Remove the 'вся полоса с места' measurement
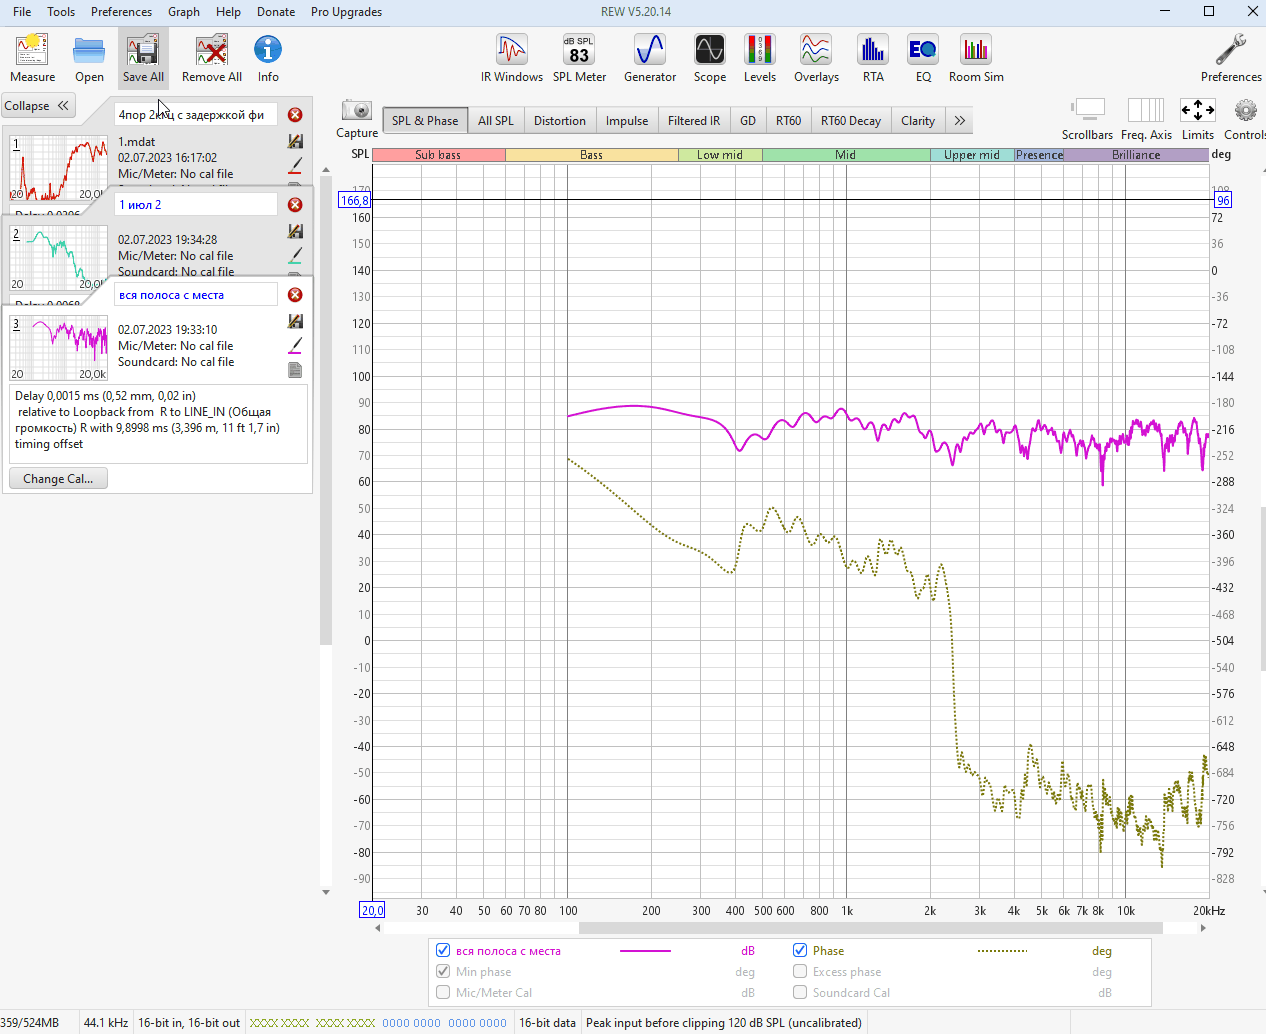The height and width of the screenshot is (1034, 1266). click(x=295, y=295)
